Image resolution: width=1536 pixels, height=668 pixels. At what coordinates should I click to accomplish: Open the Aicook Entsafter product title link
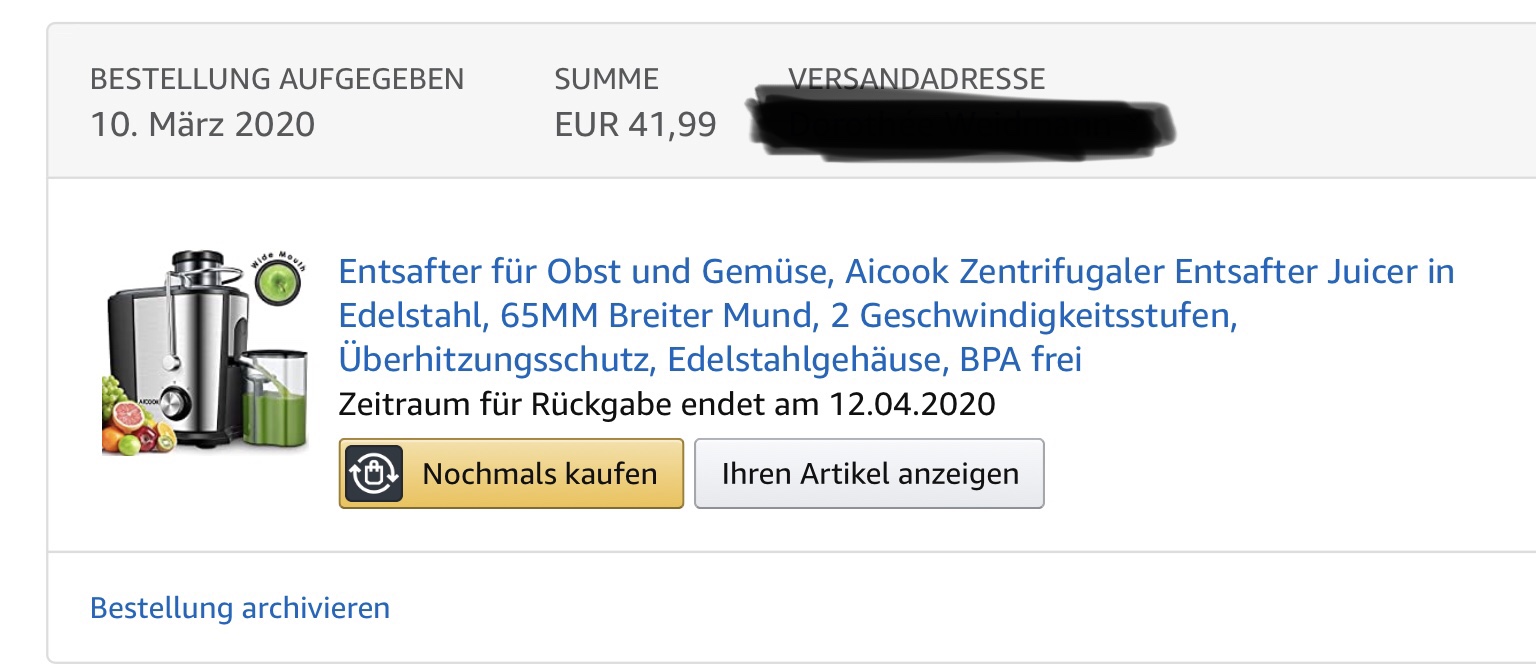point(896,272)
